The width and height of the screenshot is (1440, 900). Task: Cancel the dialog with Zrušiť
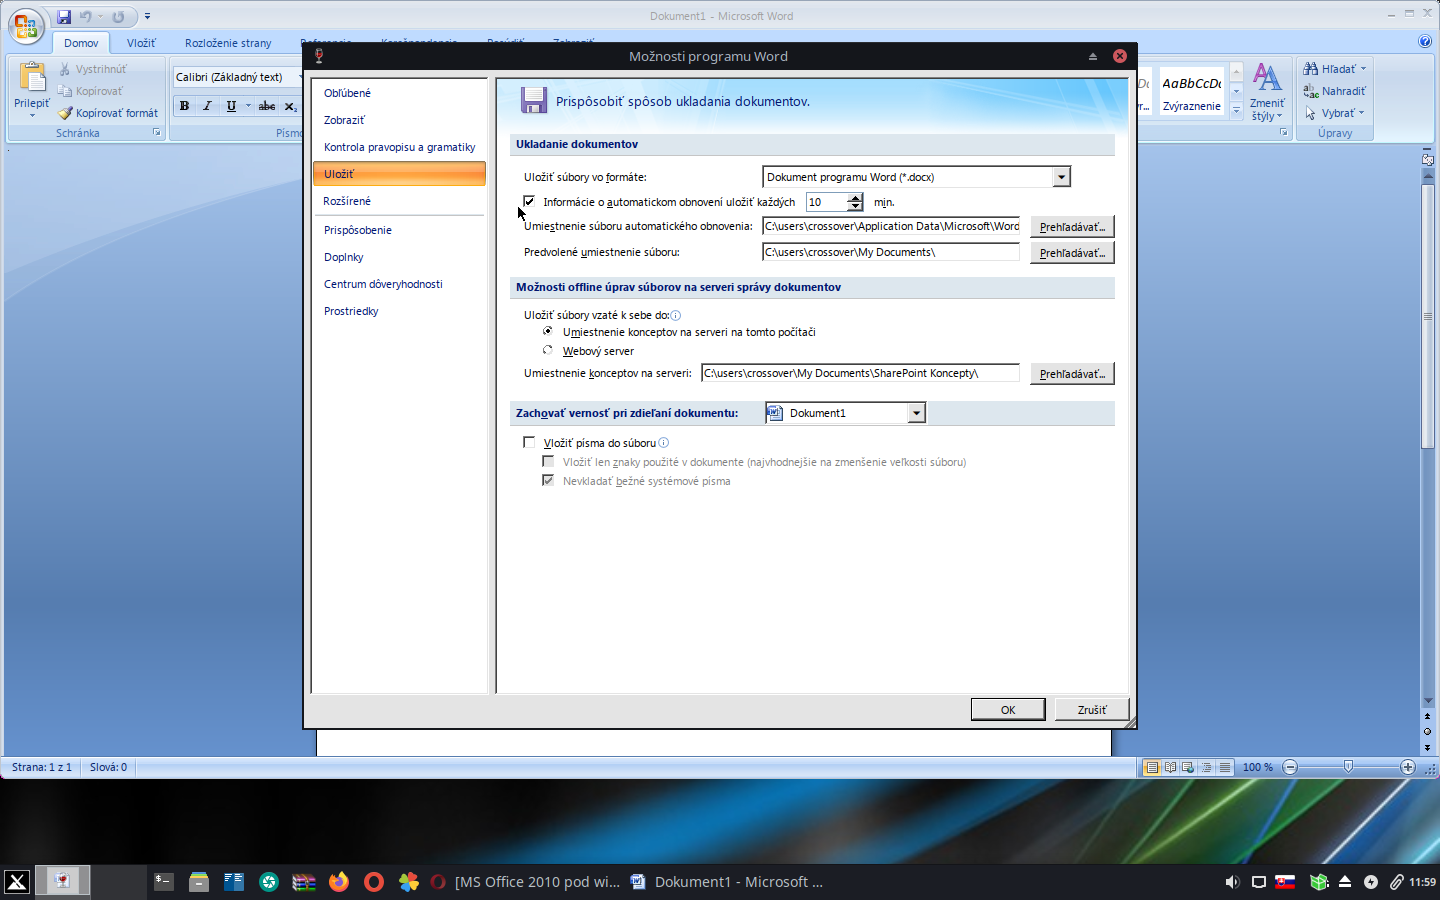1092,709
